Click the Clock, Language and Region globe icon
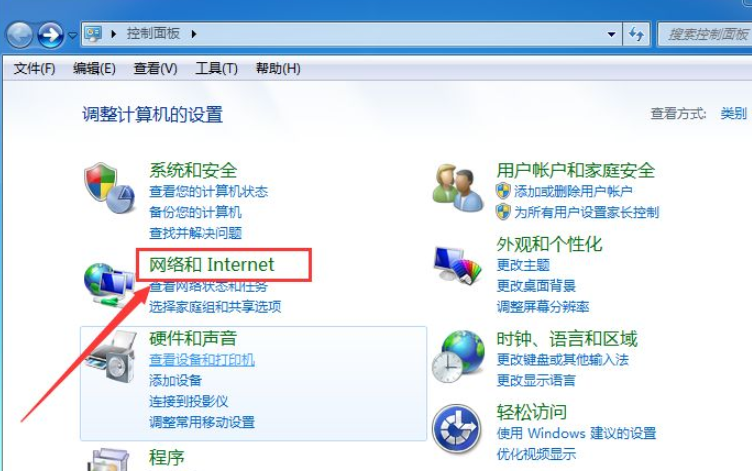The height and width of the screenshot is (473, 752). 458,356
